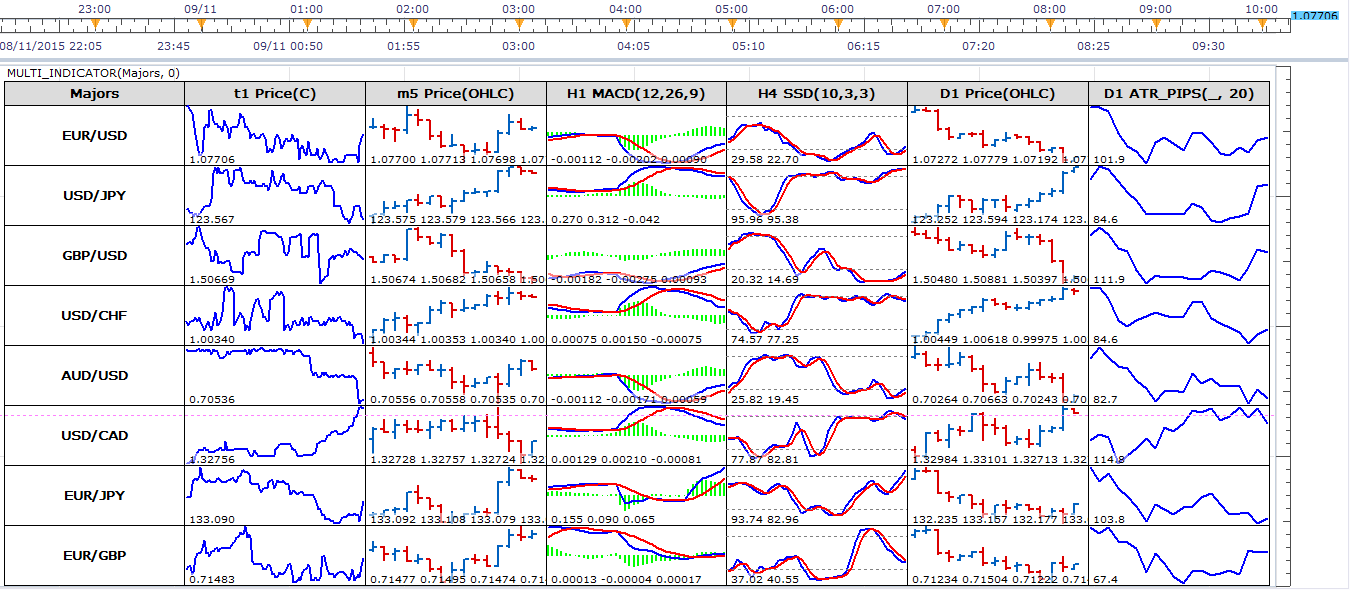This screenshot has height=590, width=1350.
Task: Click the Majors column header
Action: pyautogui.click(x=95, y=93)
